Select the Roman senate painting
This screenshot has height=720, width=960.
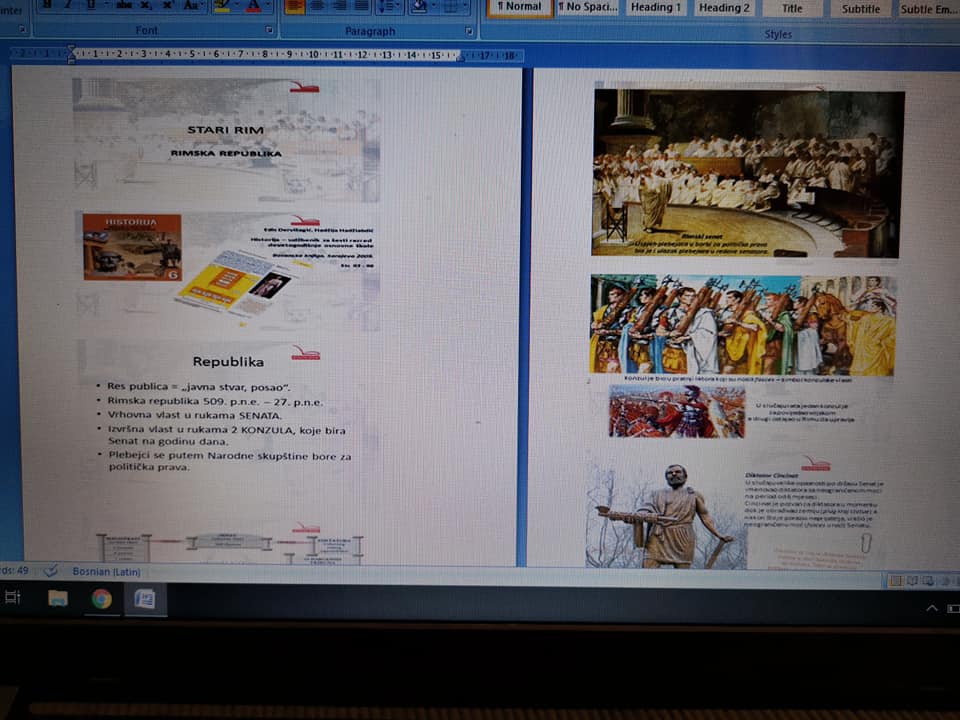748,173
